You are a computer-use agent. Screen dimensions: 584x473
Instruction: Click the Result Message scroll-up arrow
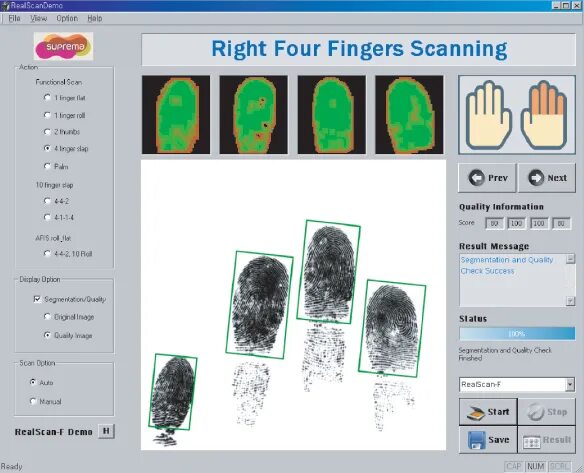[570, 258]
